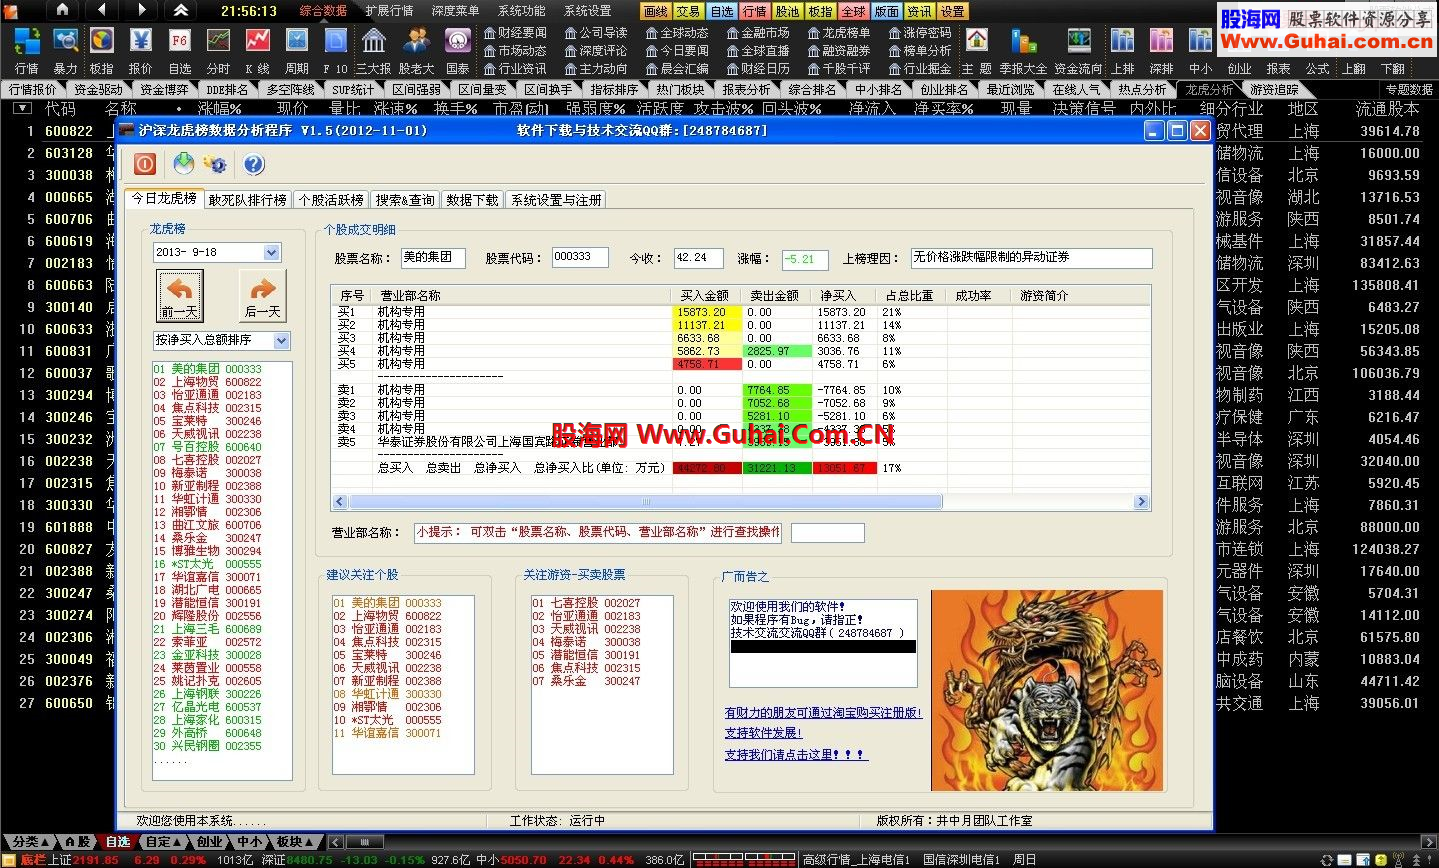The image size is (1439, 868).
Task: Click the 股票代码 field showing 000333
Action: 580,258
